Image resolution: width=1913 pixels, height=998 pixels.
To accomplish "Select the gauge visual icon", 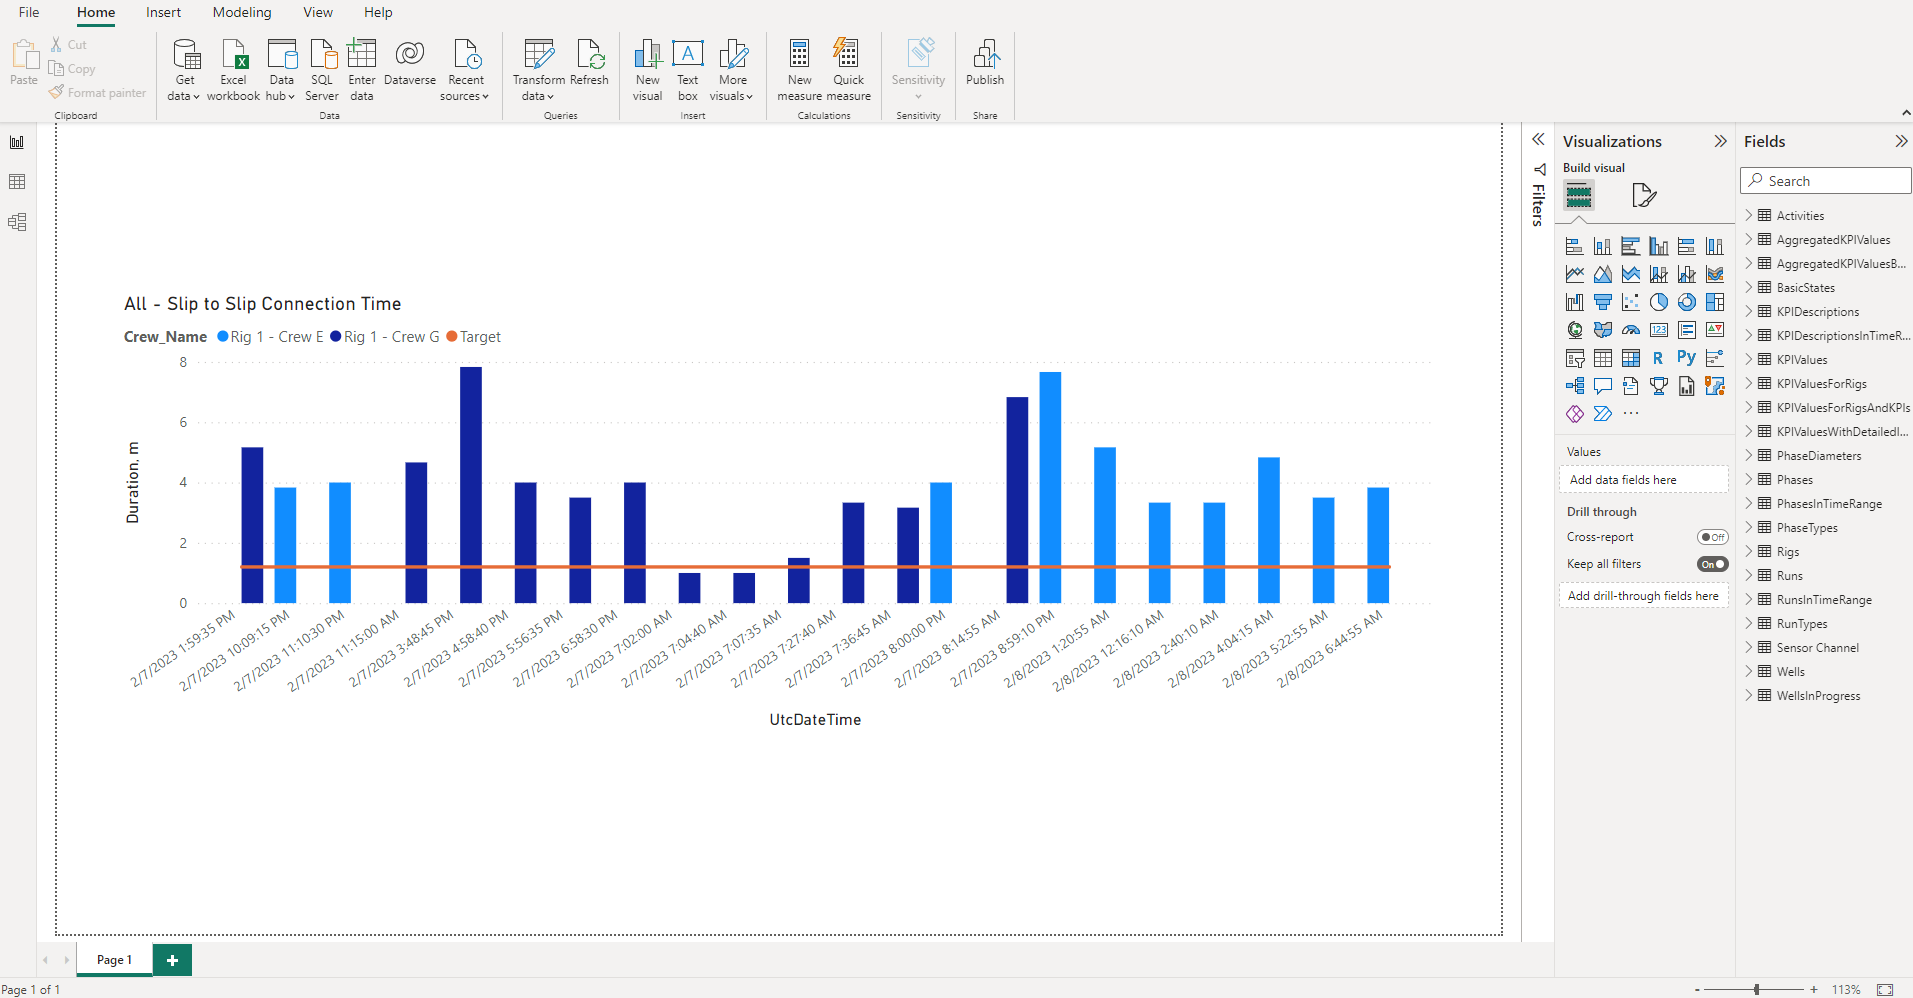I will click(x=1630, y=330).
